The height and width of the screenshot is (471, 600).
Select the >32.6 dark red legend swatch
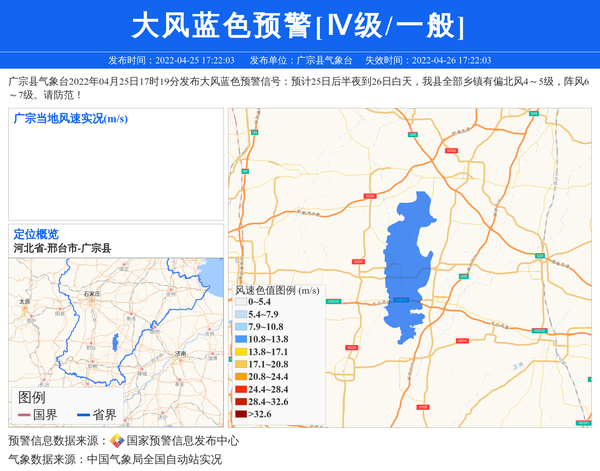pos(240,414)
